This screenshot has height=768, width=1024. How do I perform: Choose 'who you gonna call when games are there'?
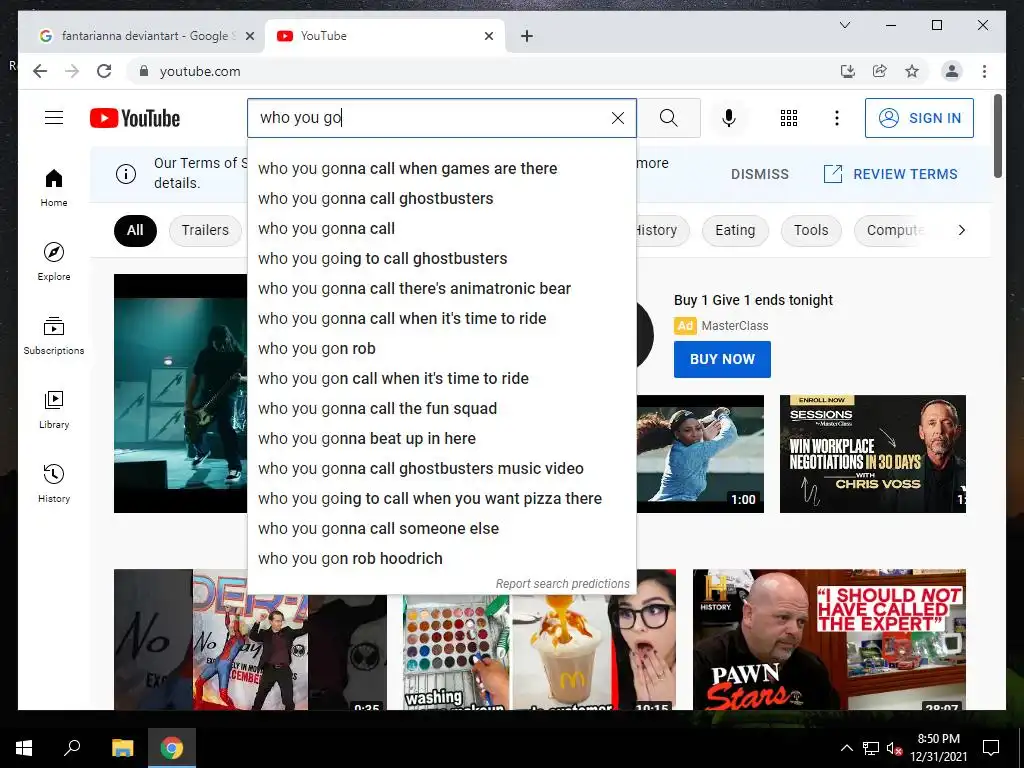(442, 168)
